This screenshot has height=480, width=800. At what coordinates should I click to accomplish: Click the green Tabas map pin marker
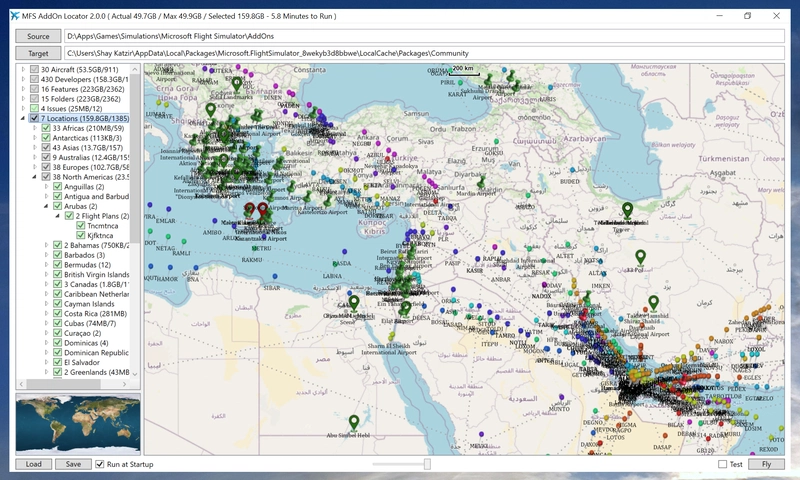click(x=627, y=209)
